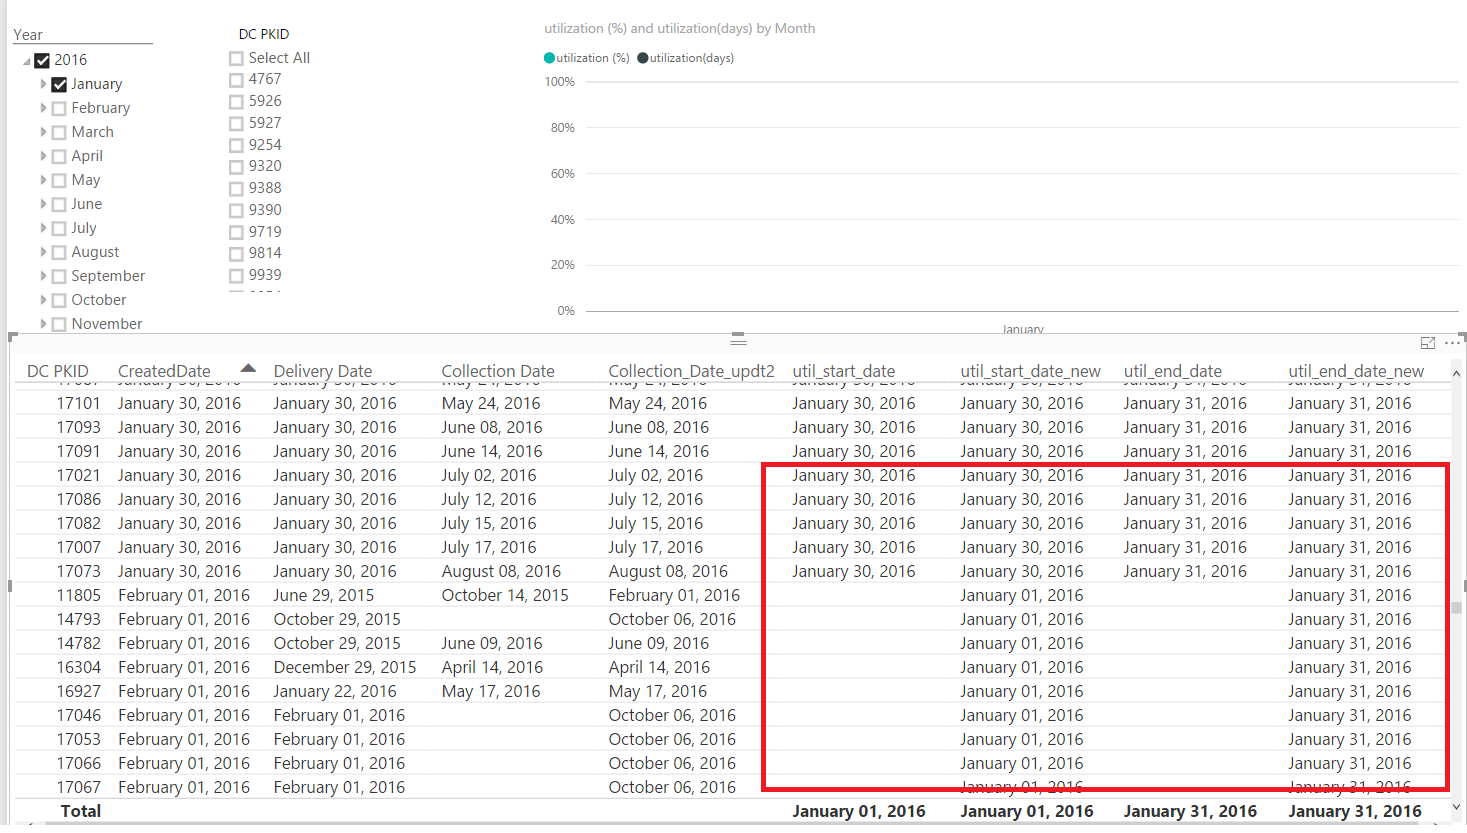Expand the September month node

click(43, 276)
